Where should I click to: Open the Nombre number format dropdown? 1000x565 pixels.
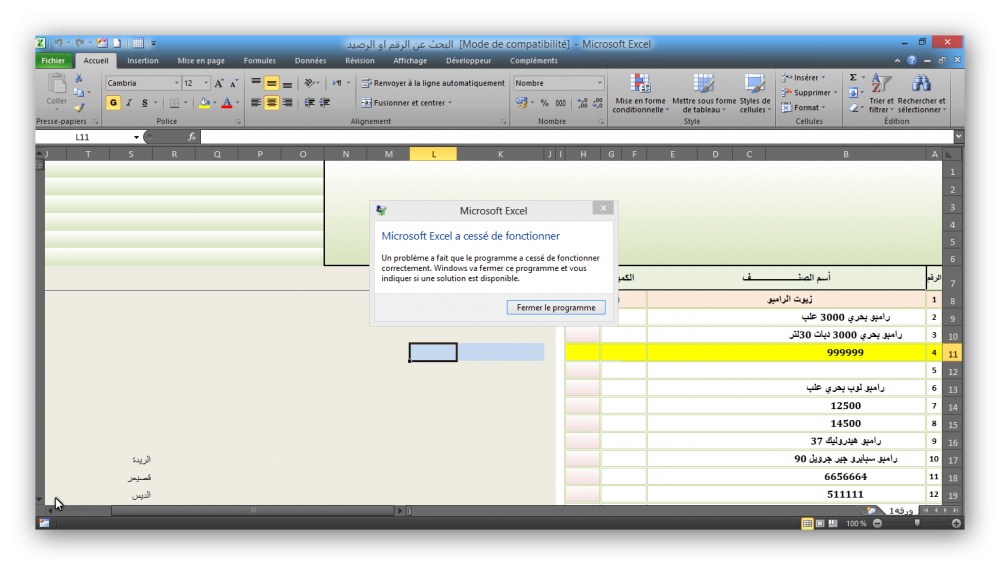(599, 83)
